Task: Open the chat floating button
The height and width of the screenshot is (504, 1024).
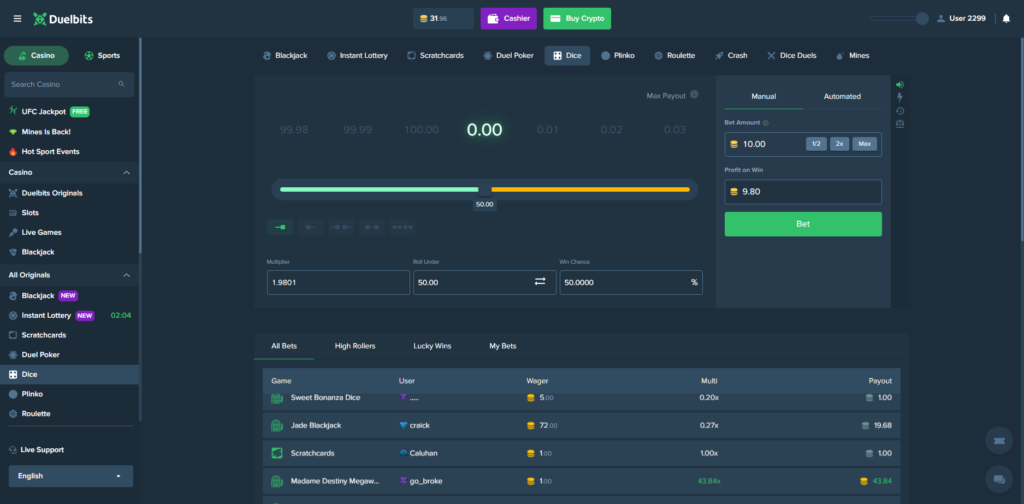Action: point(999,479)
